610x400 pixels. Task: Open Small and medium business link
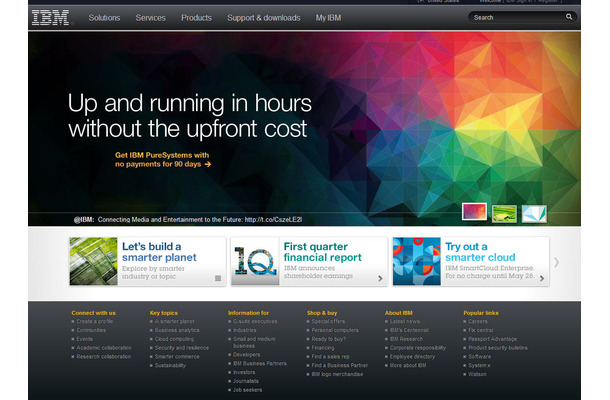point(254,342)
